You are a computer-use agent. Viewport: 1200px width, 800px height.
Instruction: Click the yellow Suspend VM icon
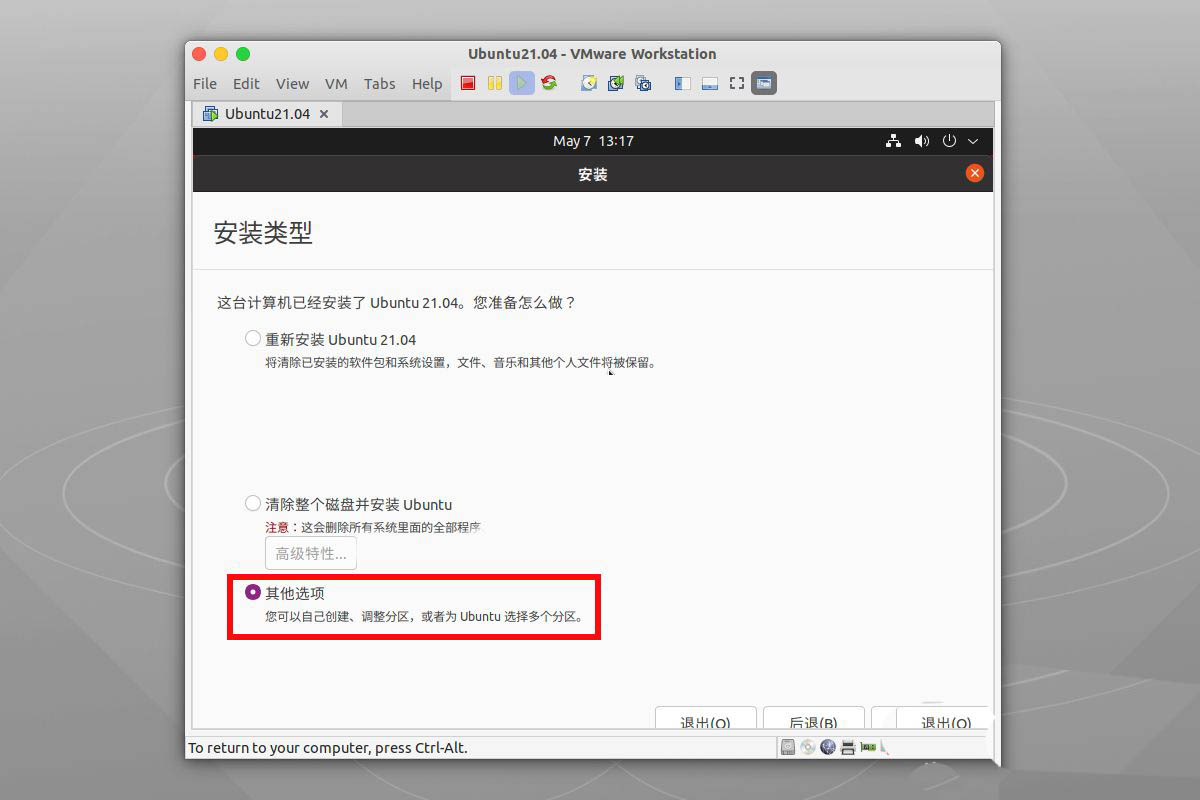coord(494,83)
